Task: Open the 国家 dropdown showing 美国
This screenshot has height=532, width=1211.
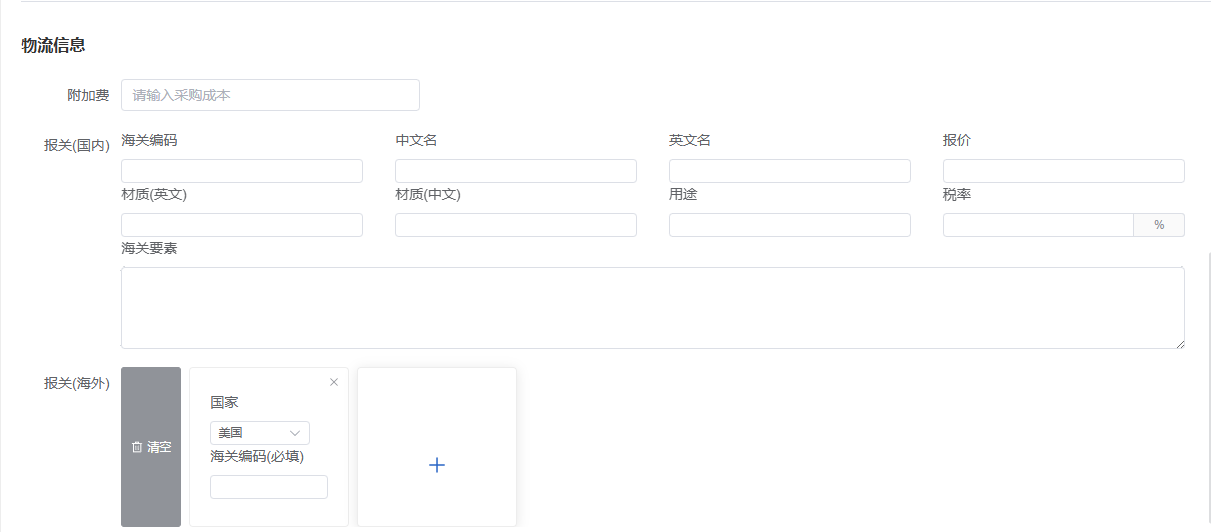Action: (x=260, y=433)
